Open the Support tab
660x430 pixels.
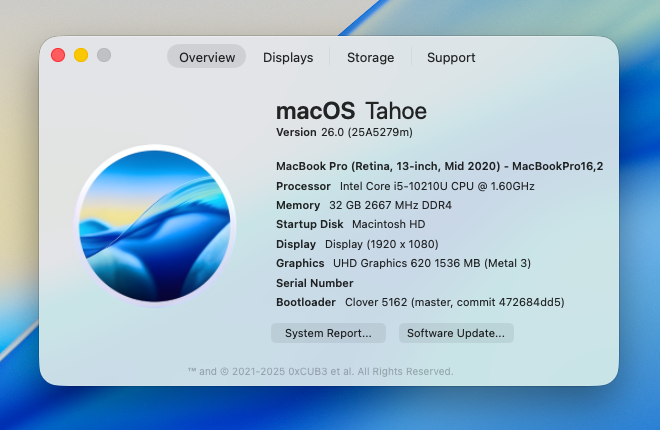[x=451, y=57]
